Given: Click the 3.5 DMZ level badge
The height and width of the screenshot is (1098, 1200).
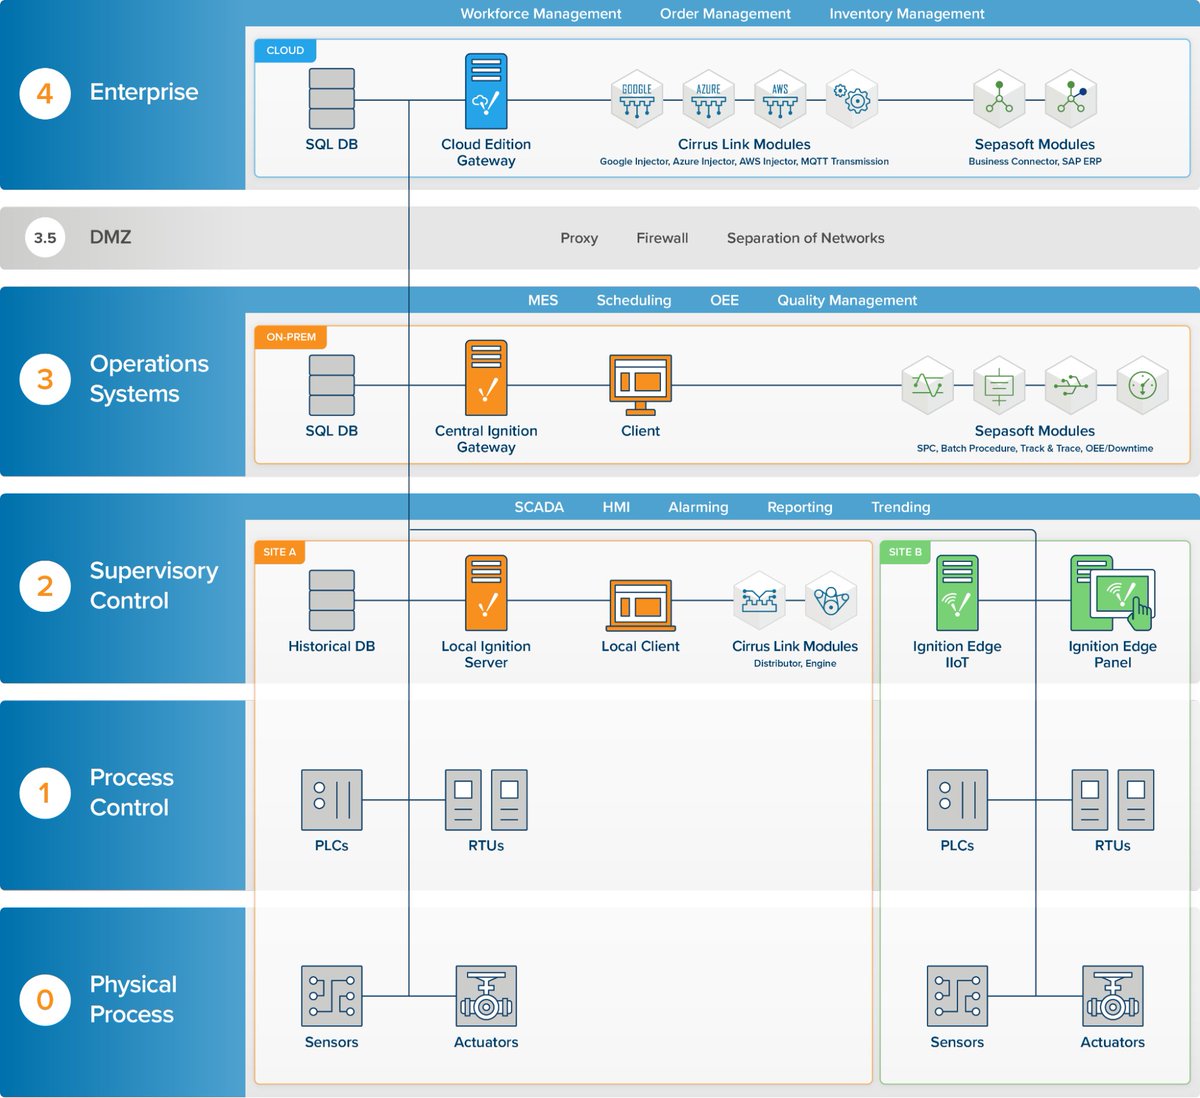Looking at the screenshot, I should 45,238.
